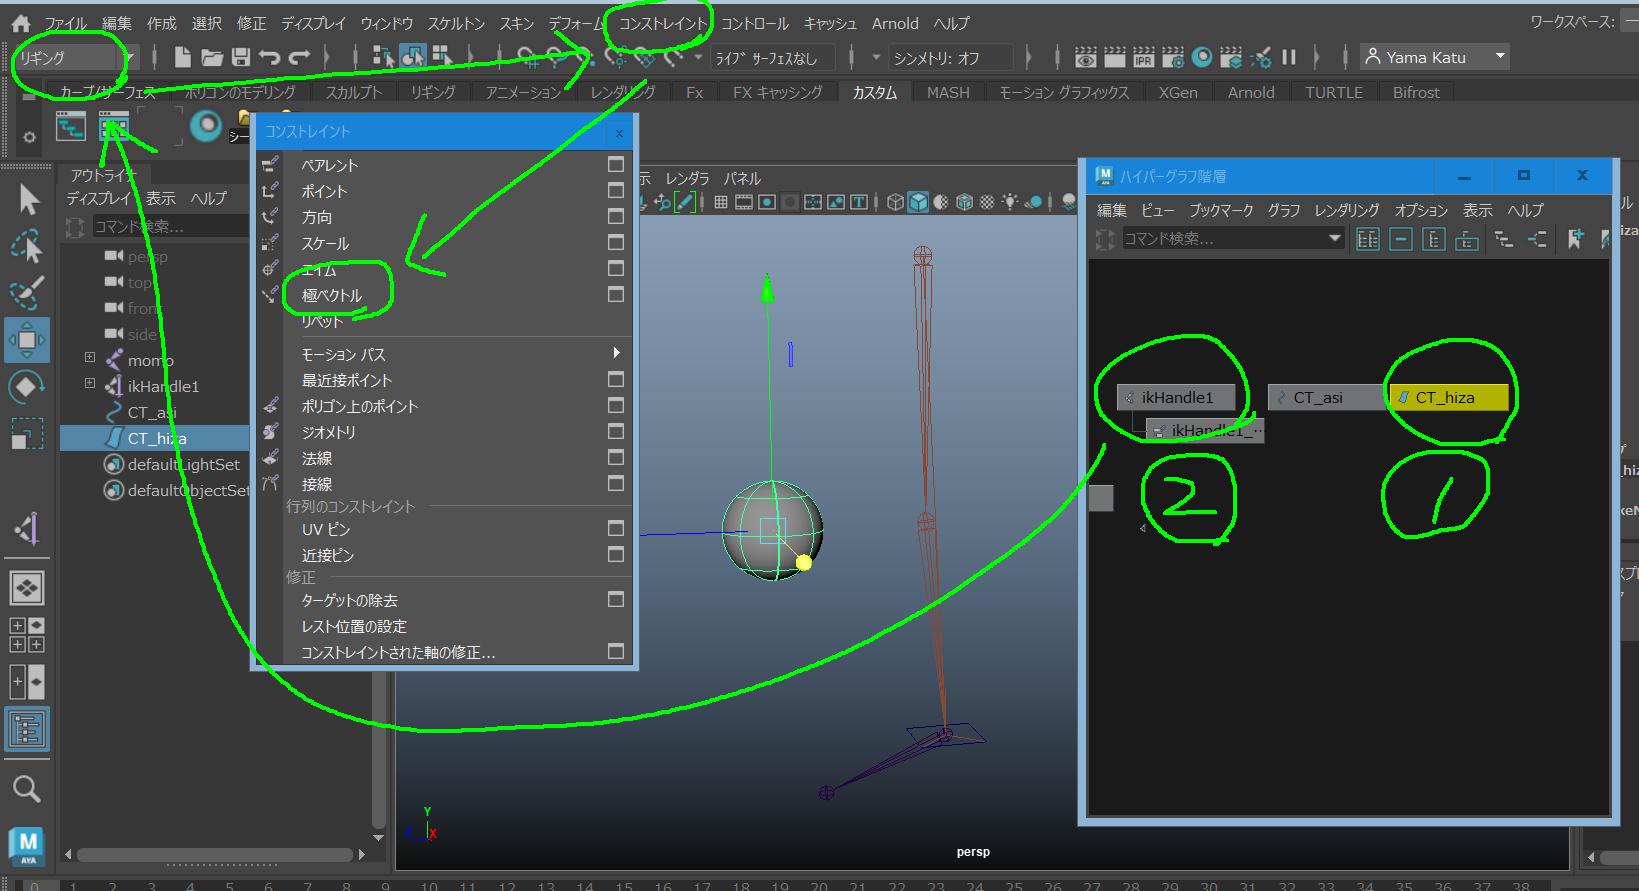This screenshot has height=891, width=1639.
Task: Select the CT_asi node in Hypergraph
Action: (1328, 397)
